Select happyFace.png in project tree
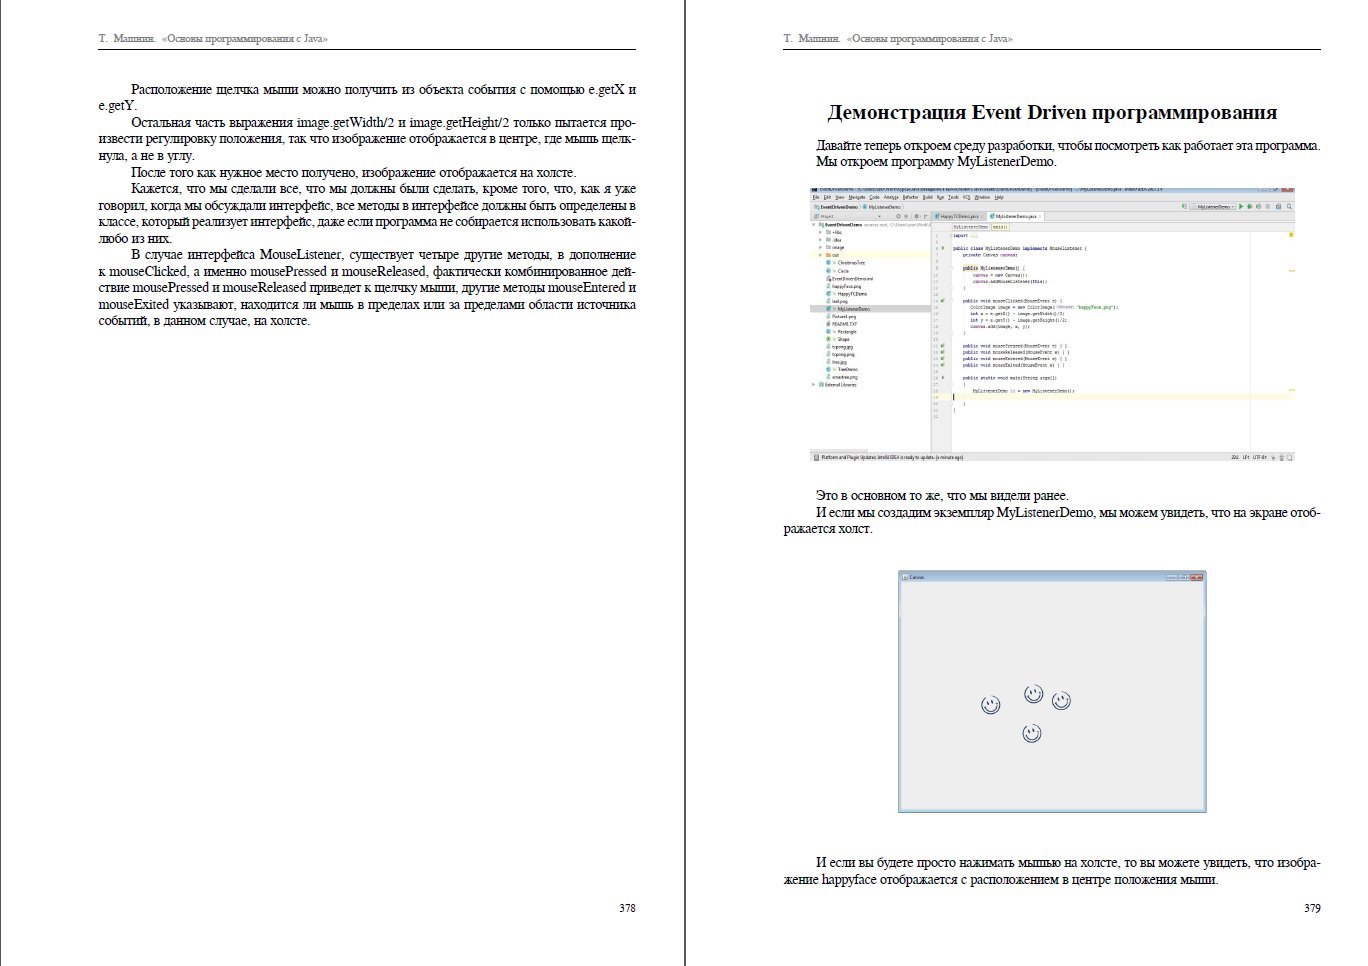The height and width of the screenshot is (966, 1368). click(845, 286)
